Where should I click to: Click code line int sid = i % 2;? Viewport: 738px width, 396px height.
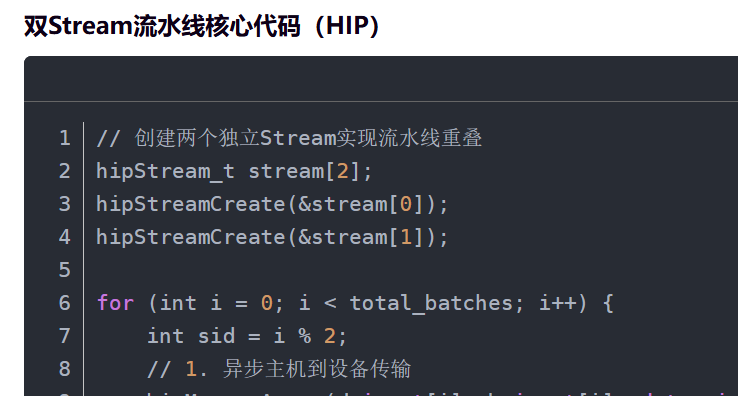tap(248, 336)
